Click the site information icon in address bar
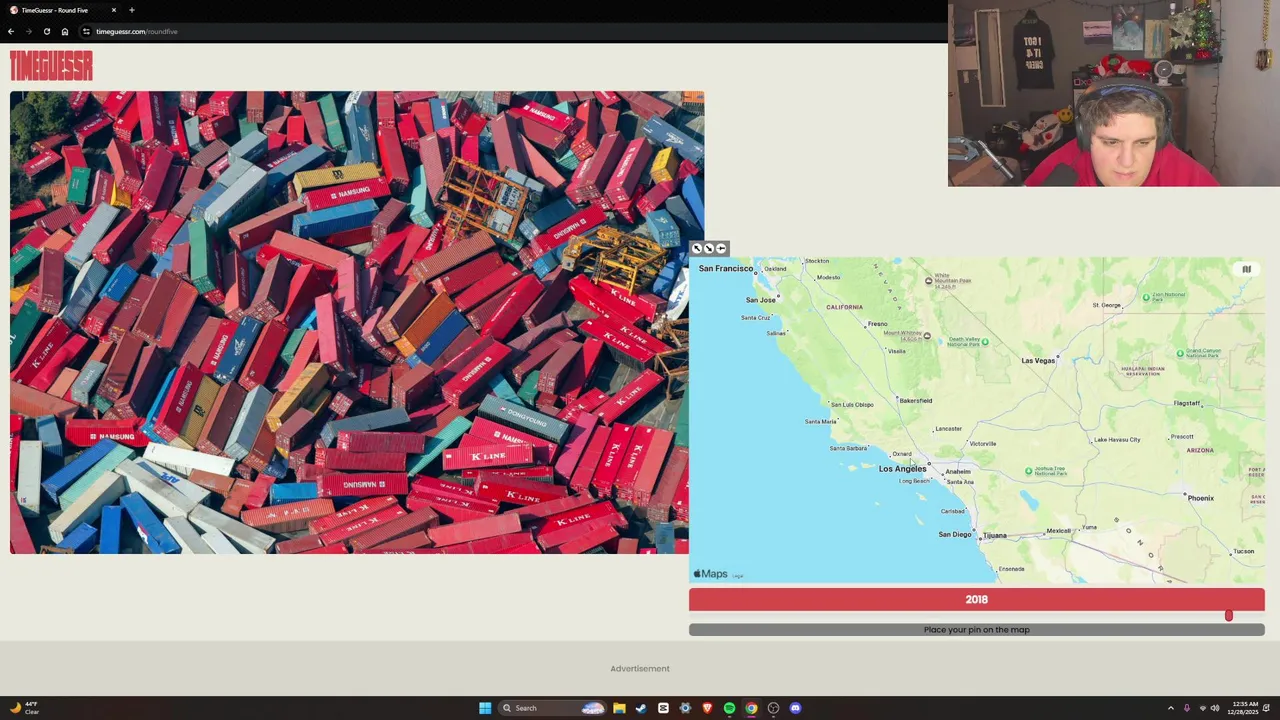The image size is (1280, 720). (x=86, y=31)
